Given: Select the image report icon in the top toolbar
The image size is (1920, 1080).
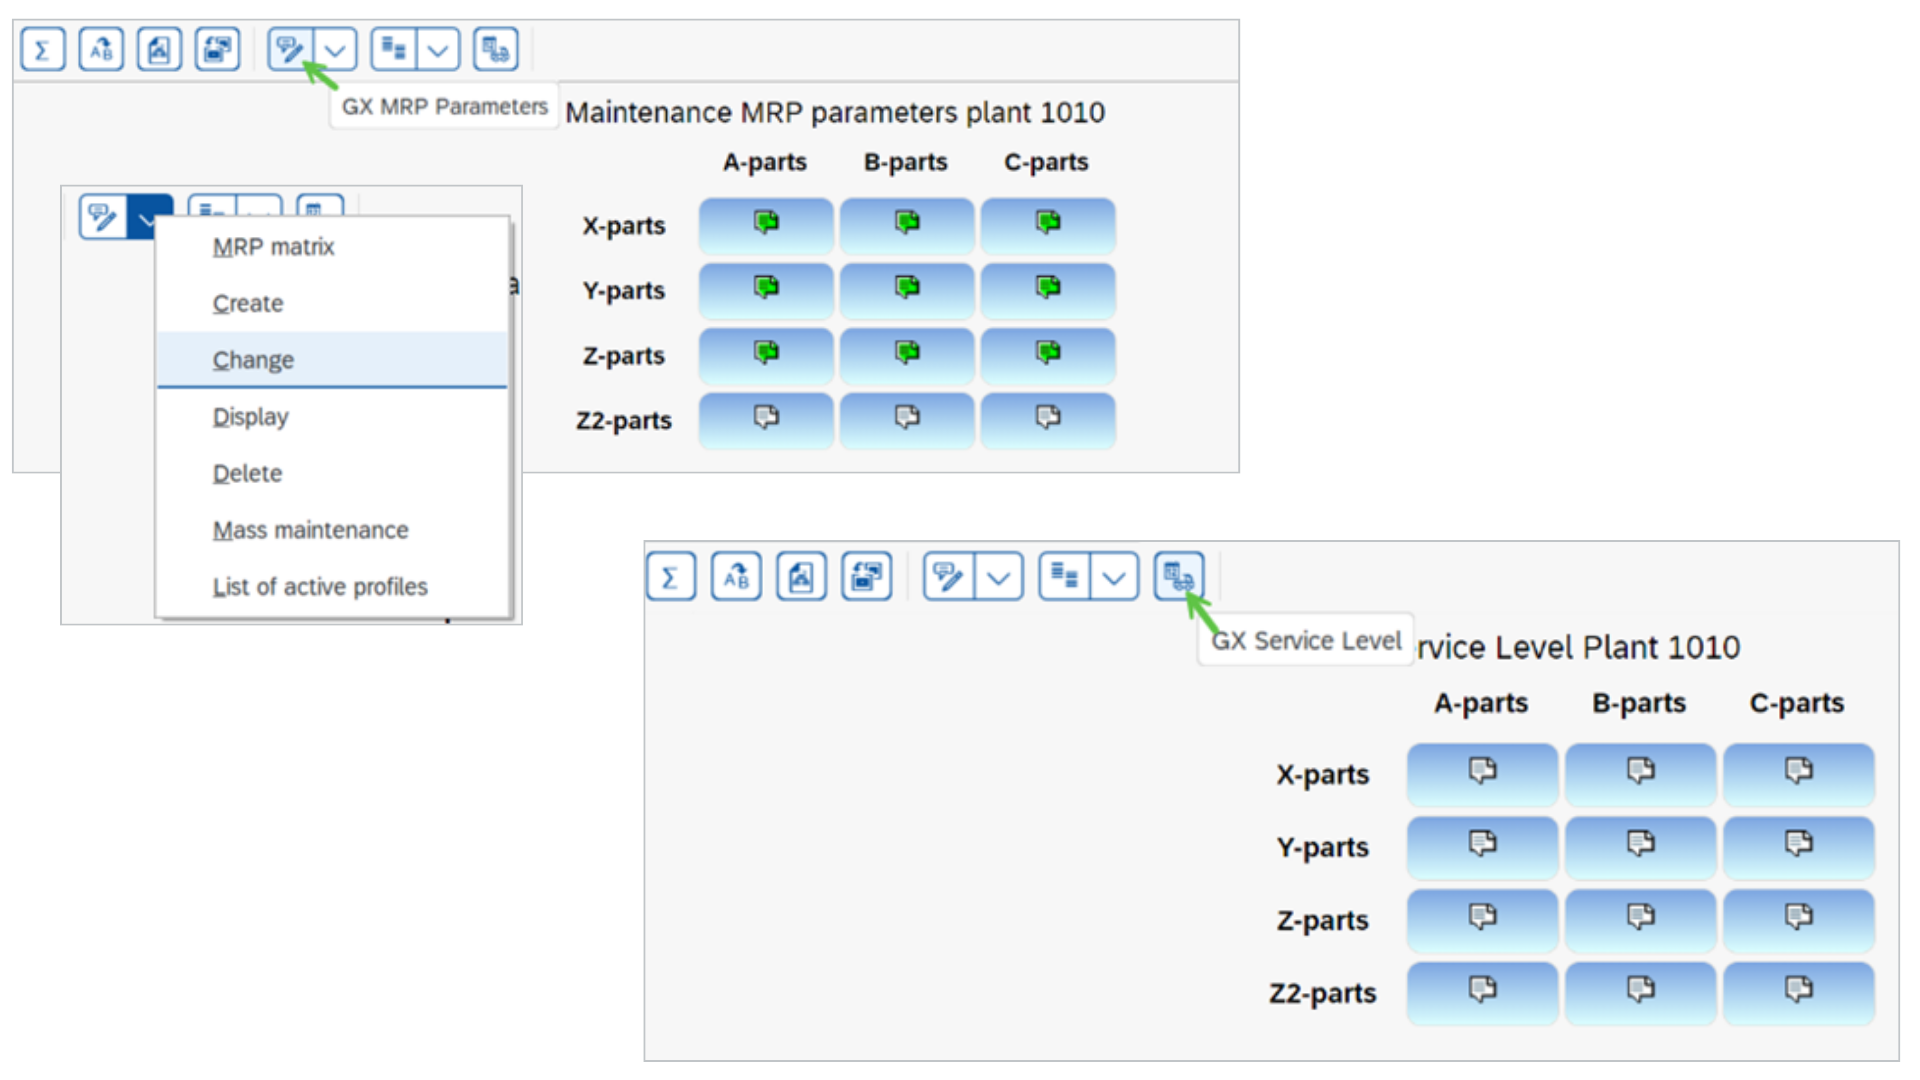Looking at the screenshot, I should point(158,48).
